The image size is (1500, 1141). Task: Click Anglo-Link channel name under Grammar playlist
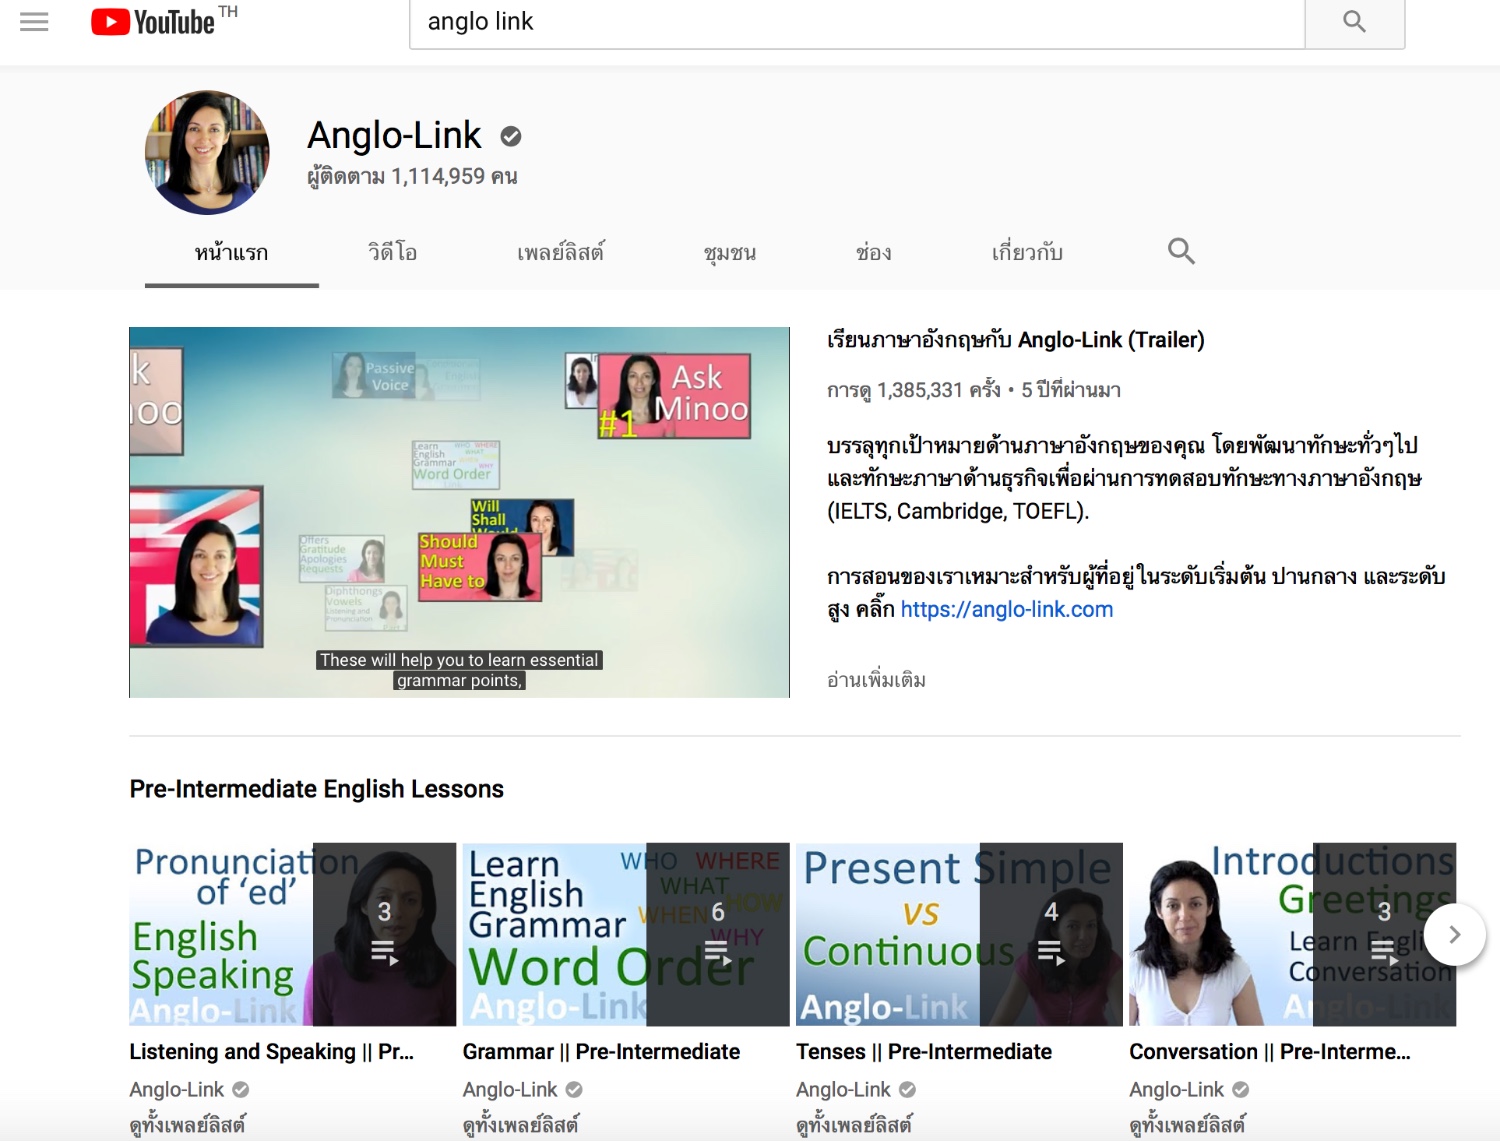(x=510, y=1089)
